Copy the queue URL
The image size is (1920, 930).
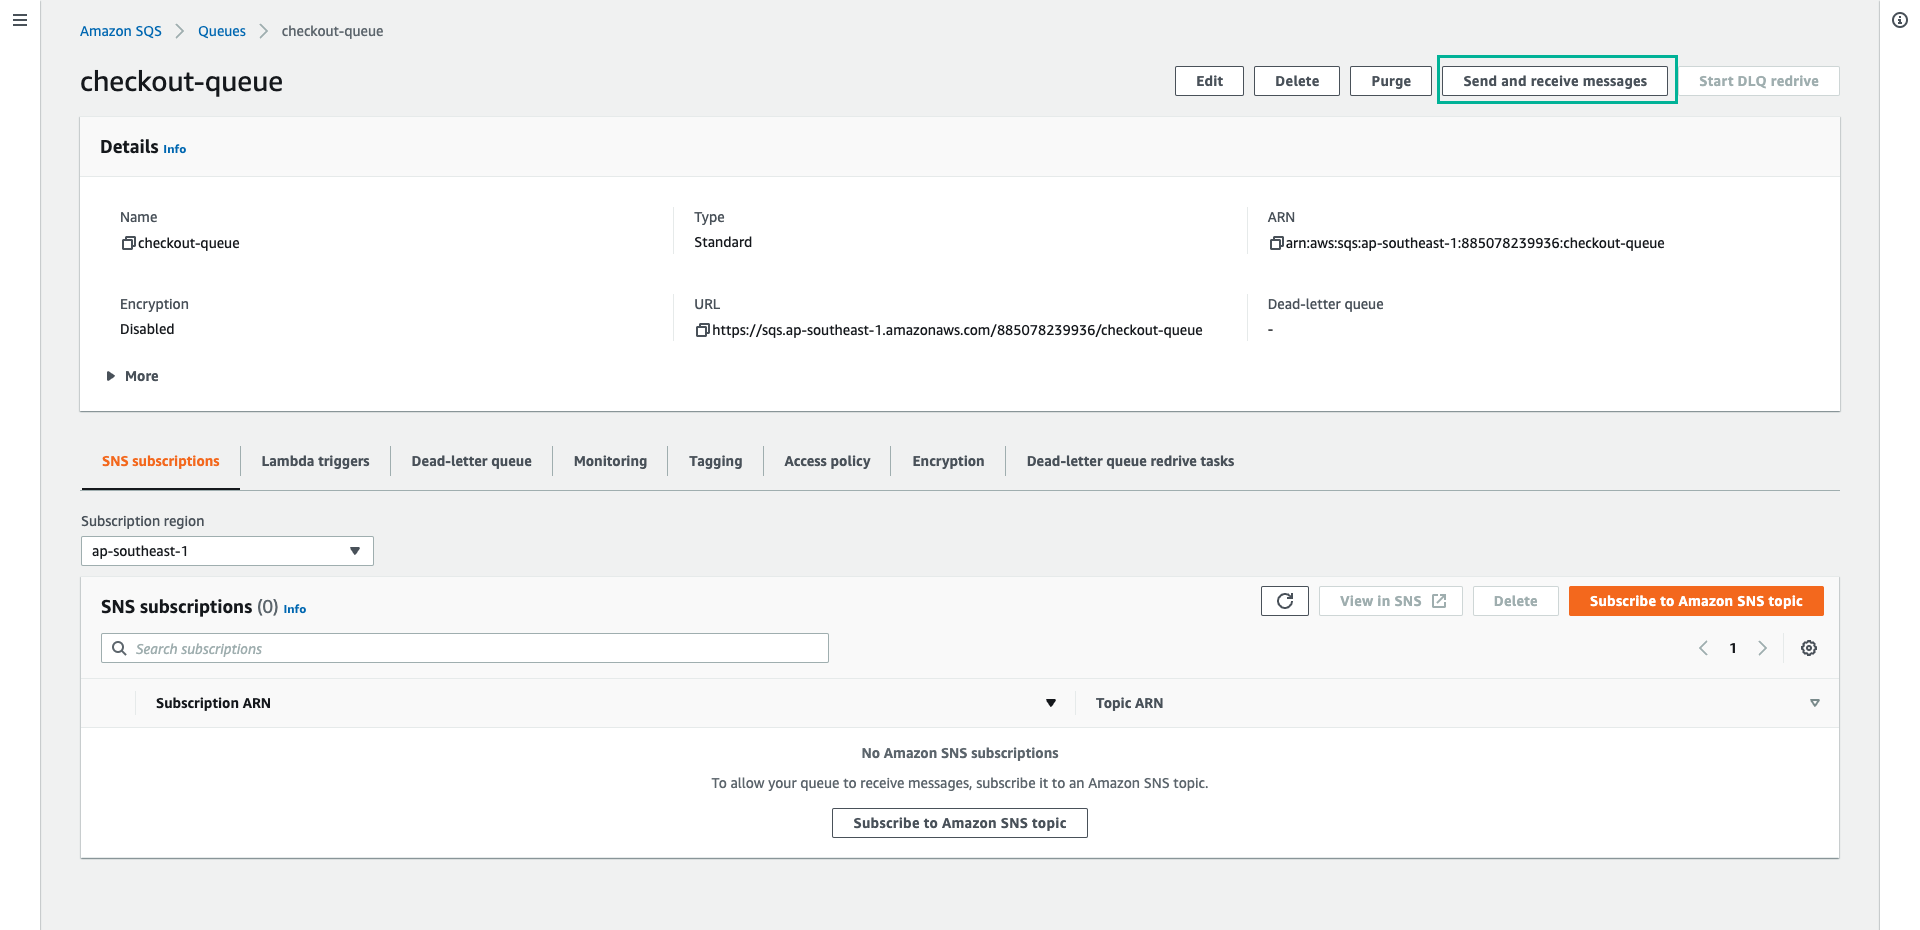click(x=702, y=330)
